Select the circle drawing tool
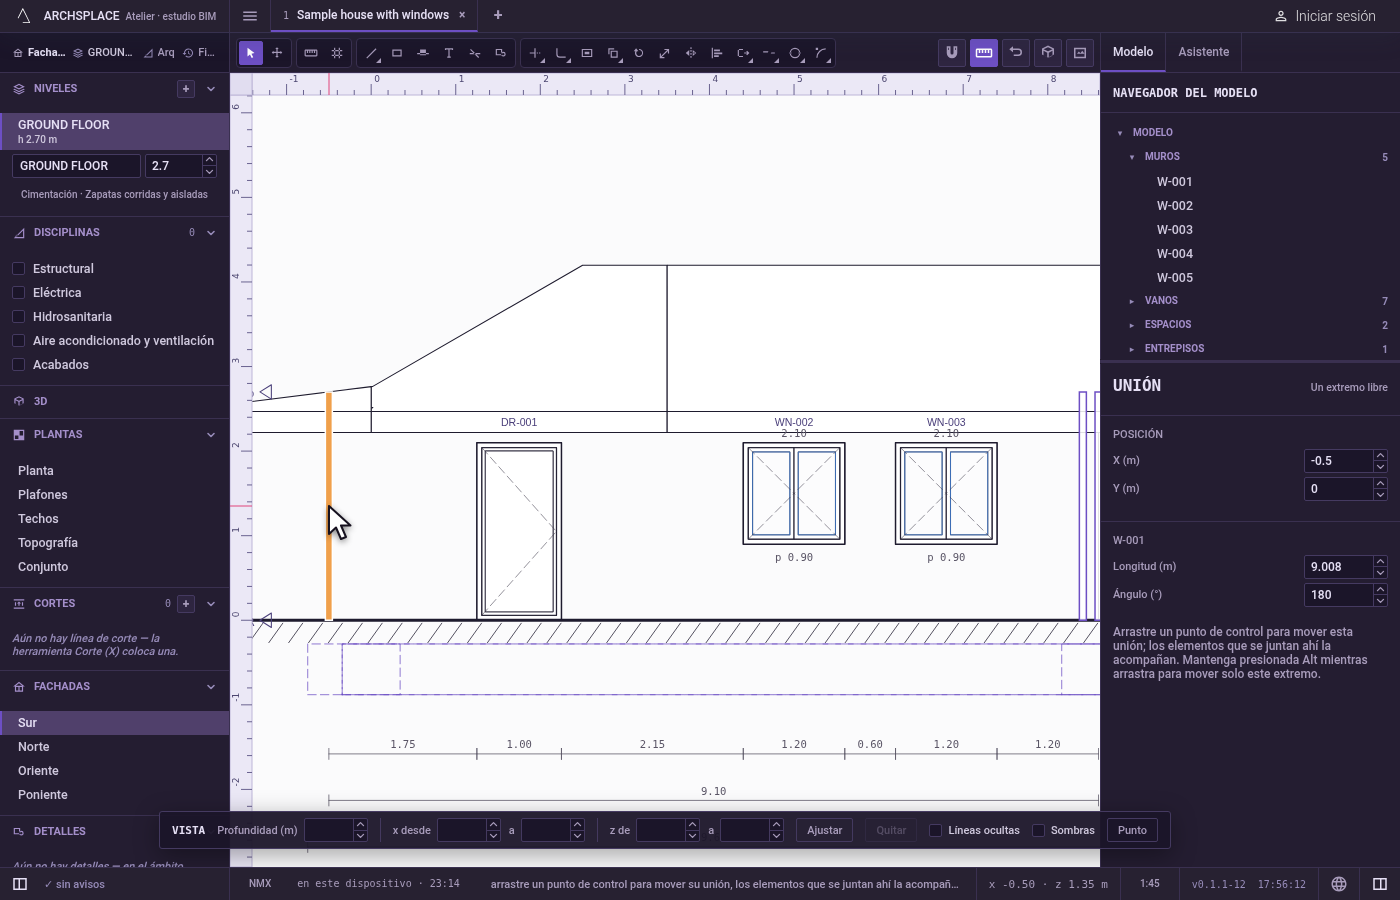Image resolution: width=1400 pixels, height=900 pixels. pos(795,53)
